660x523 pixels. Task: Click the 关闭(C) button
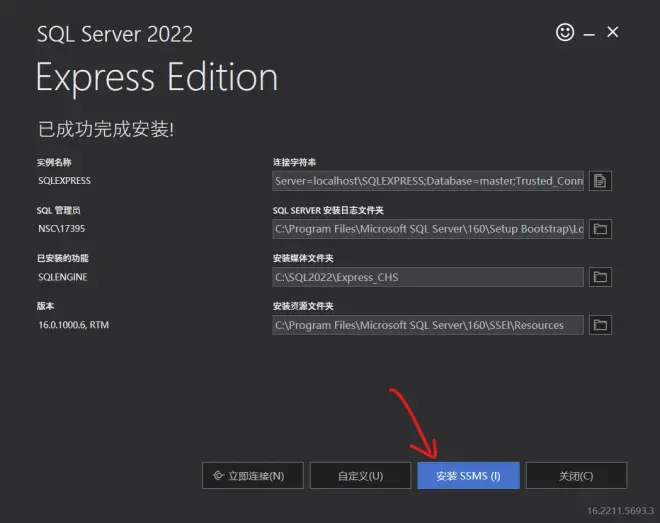pos(576,475)
